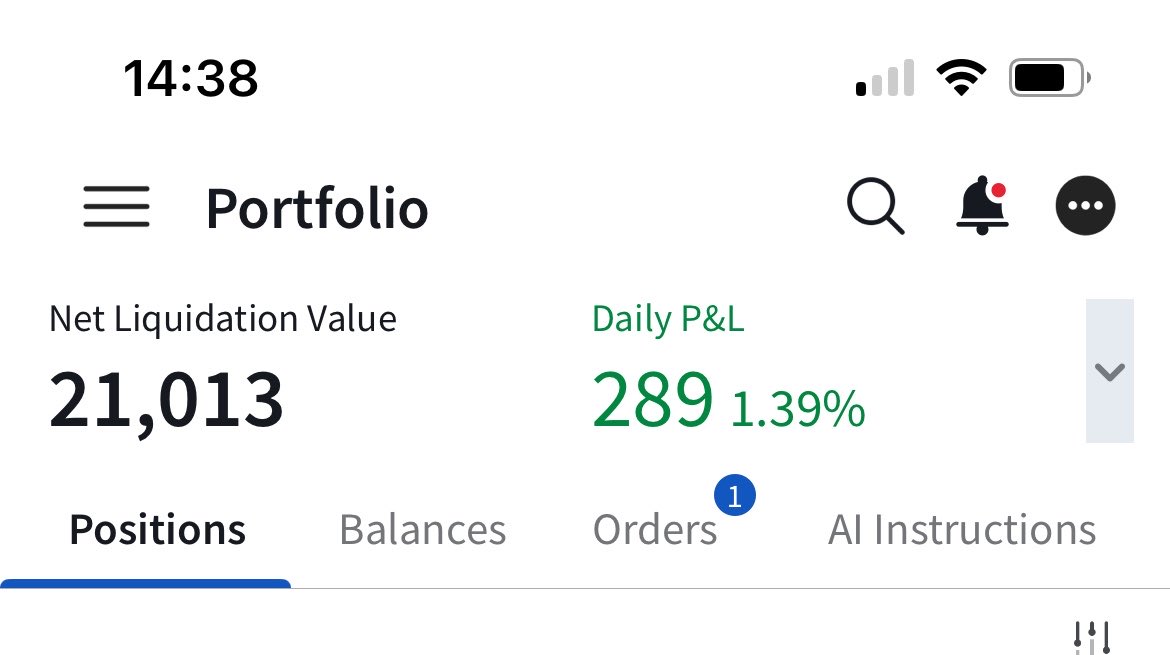Open the three-dot more options button

coord(1085,205)
